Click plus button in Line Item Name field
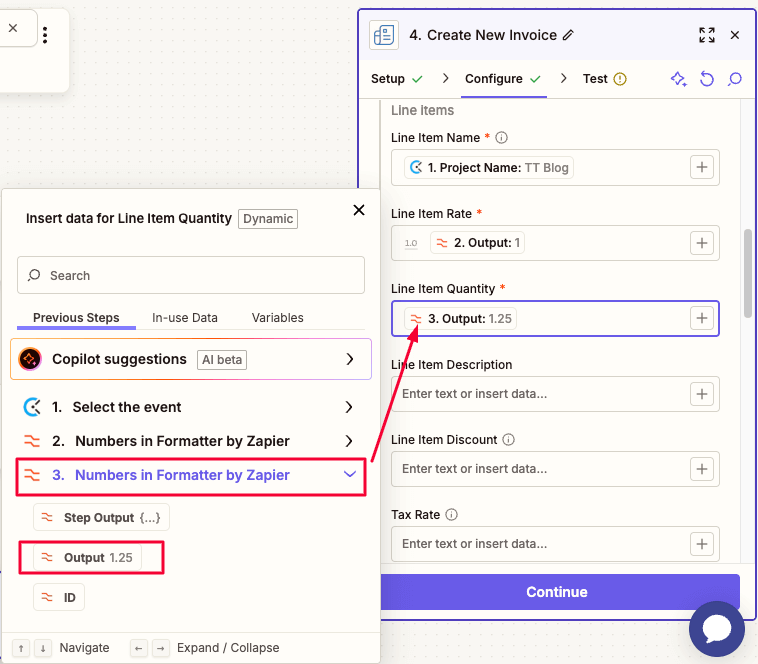The height and width of the screenshot is (664, 758). click(702, 167)
